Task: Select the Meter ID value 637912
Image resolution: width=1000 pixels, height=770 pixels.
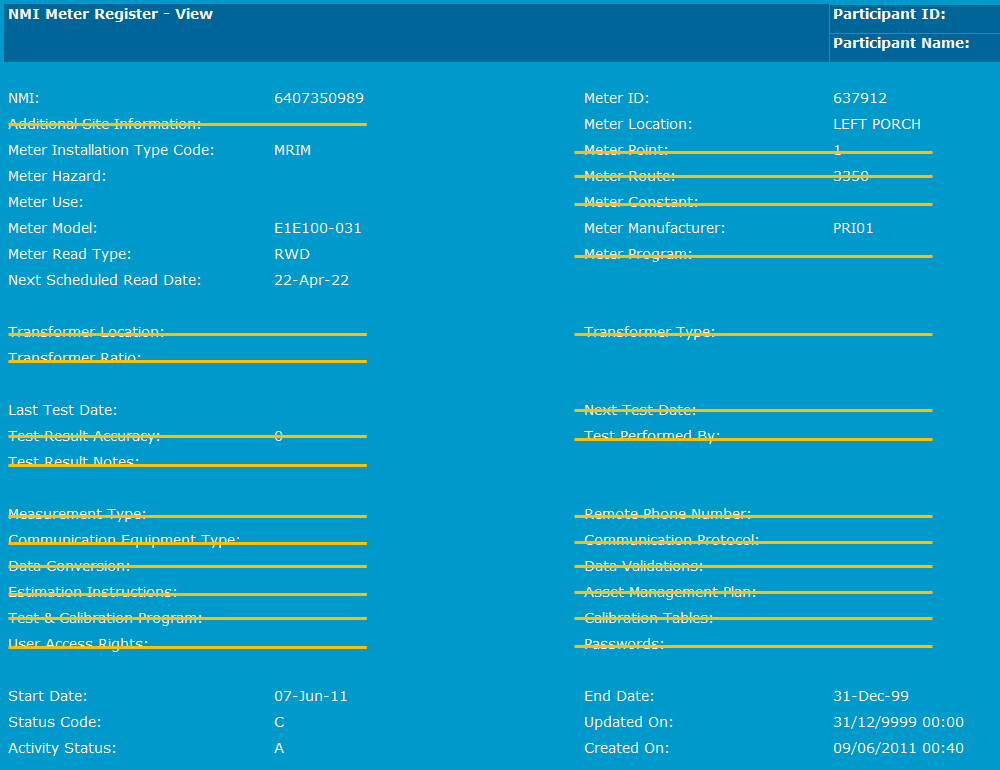Action: coord(859,98)
